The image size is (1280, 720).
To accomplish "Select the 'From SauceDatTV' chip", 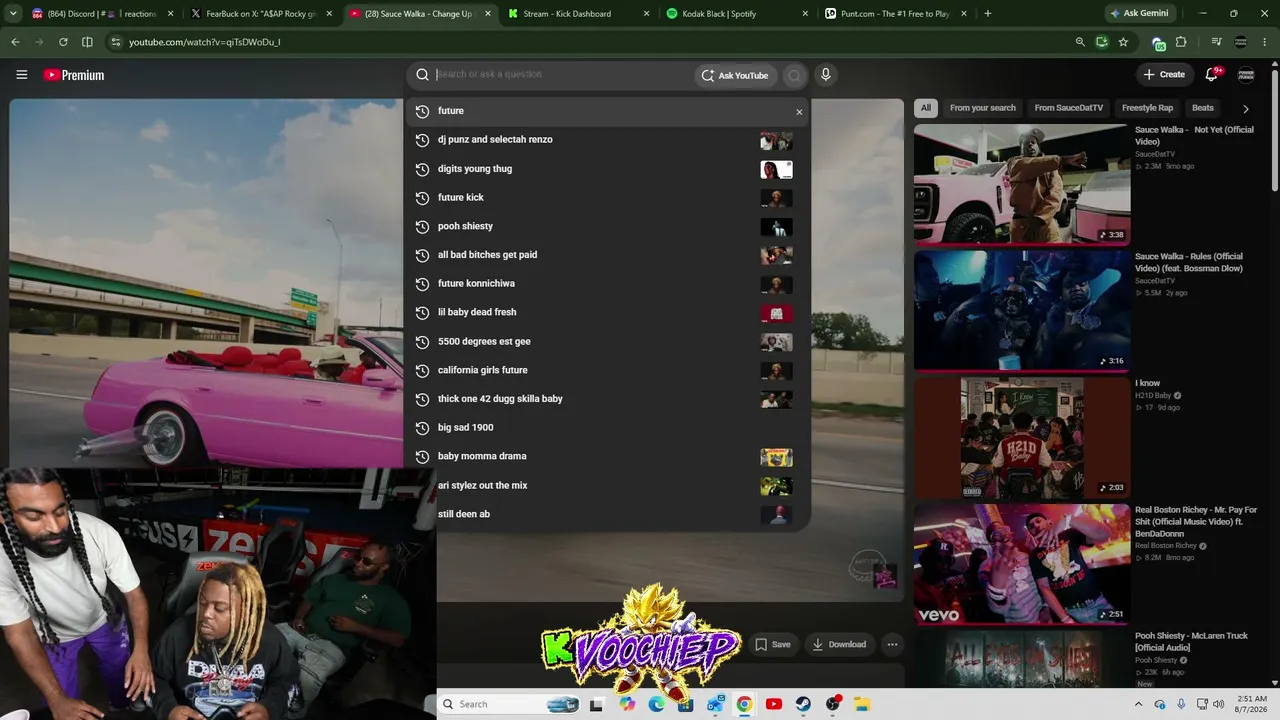I will click(1069, 108).
